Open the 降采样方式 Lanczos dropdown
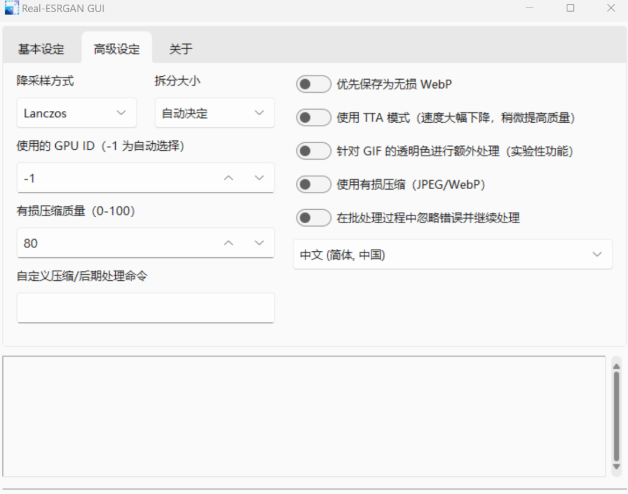 76,113
